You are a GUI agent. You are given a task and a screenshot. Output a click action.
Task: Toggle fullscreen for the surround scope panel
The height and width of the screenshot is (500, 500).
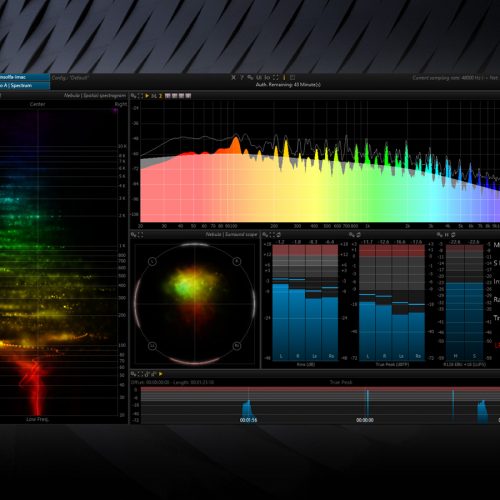click(141, 235)
